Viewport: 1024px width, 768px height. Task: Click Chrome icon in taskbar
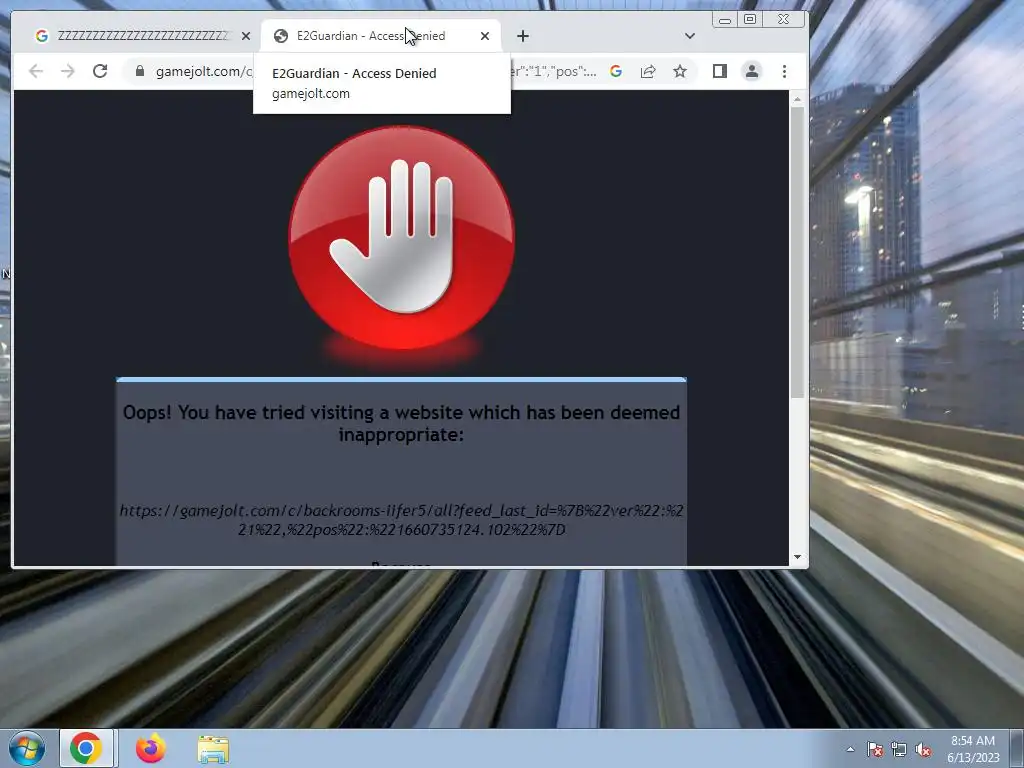[x=86, y=748]
